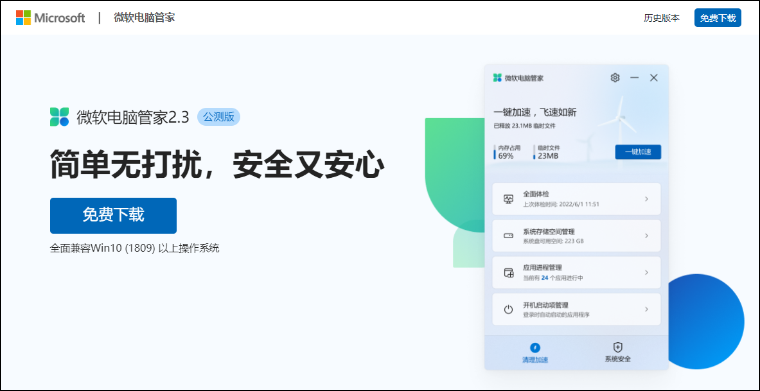Click 一键加速，飞速如新 headline in app

pos(535,112)
